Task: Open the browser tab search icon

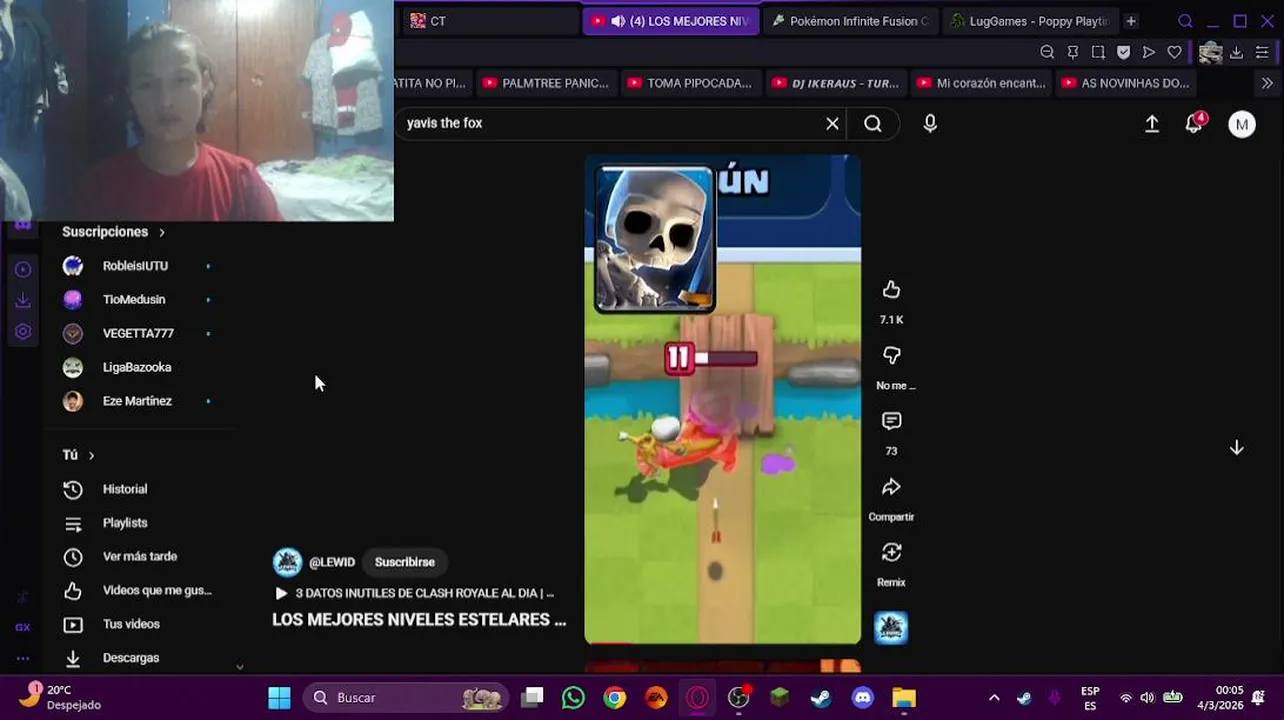Action: tap(1185, 21)
